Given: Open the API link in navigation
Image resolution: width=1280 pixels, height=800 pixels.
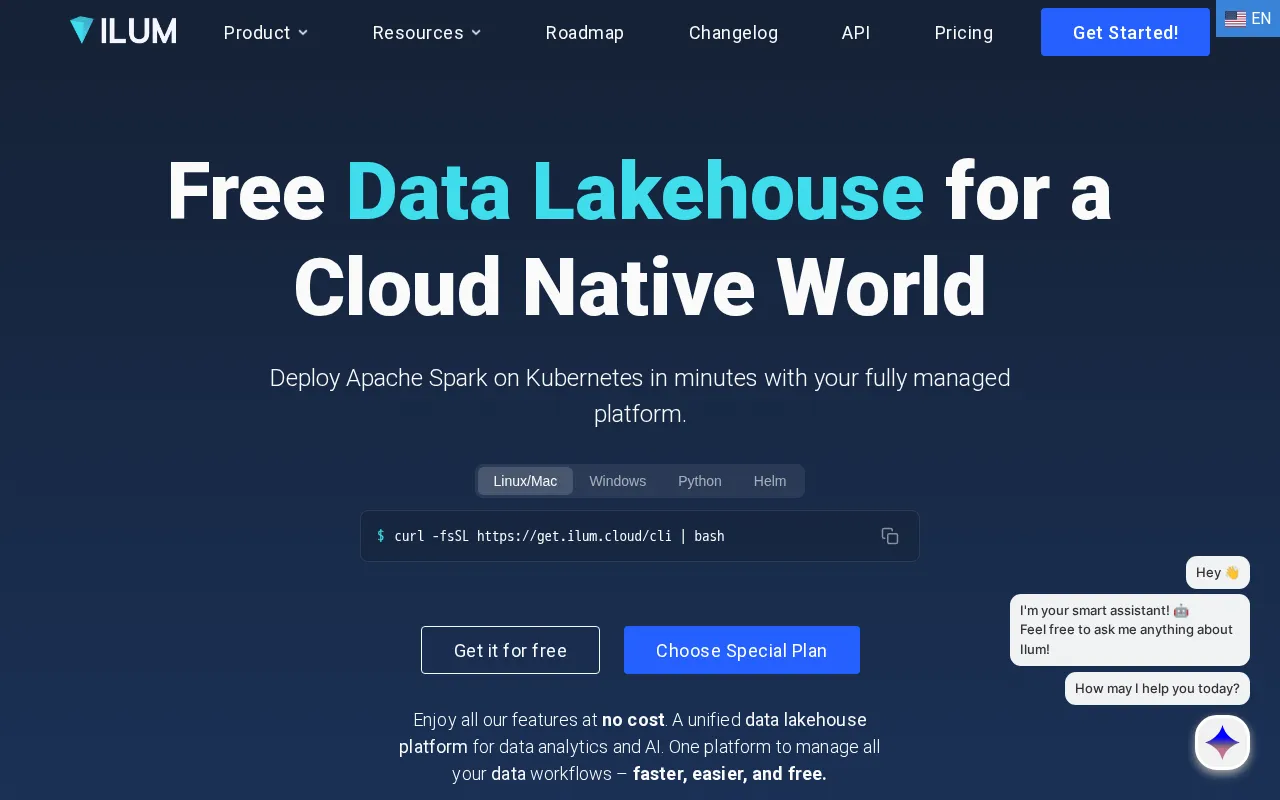Looking at the screenshot, I should pyautogui.click(x=856, y=33).
